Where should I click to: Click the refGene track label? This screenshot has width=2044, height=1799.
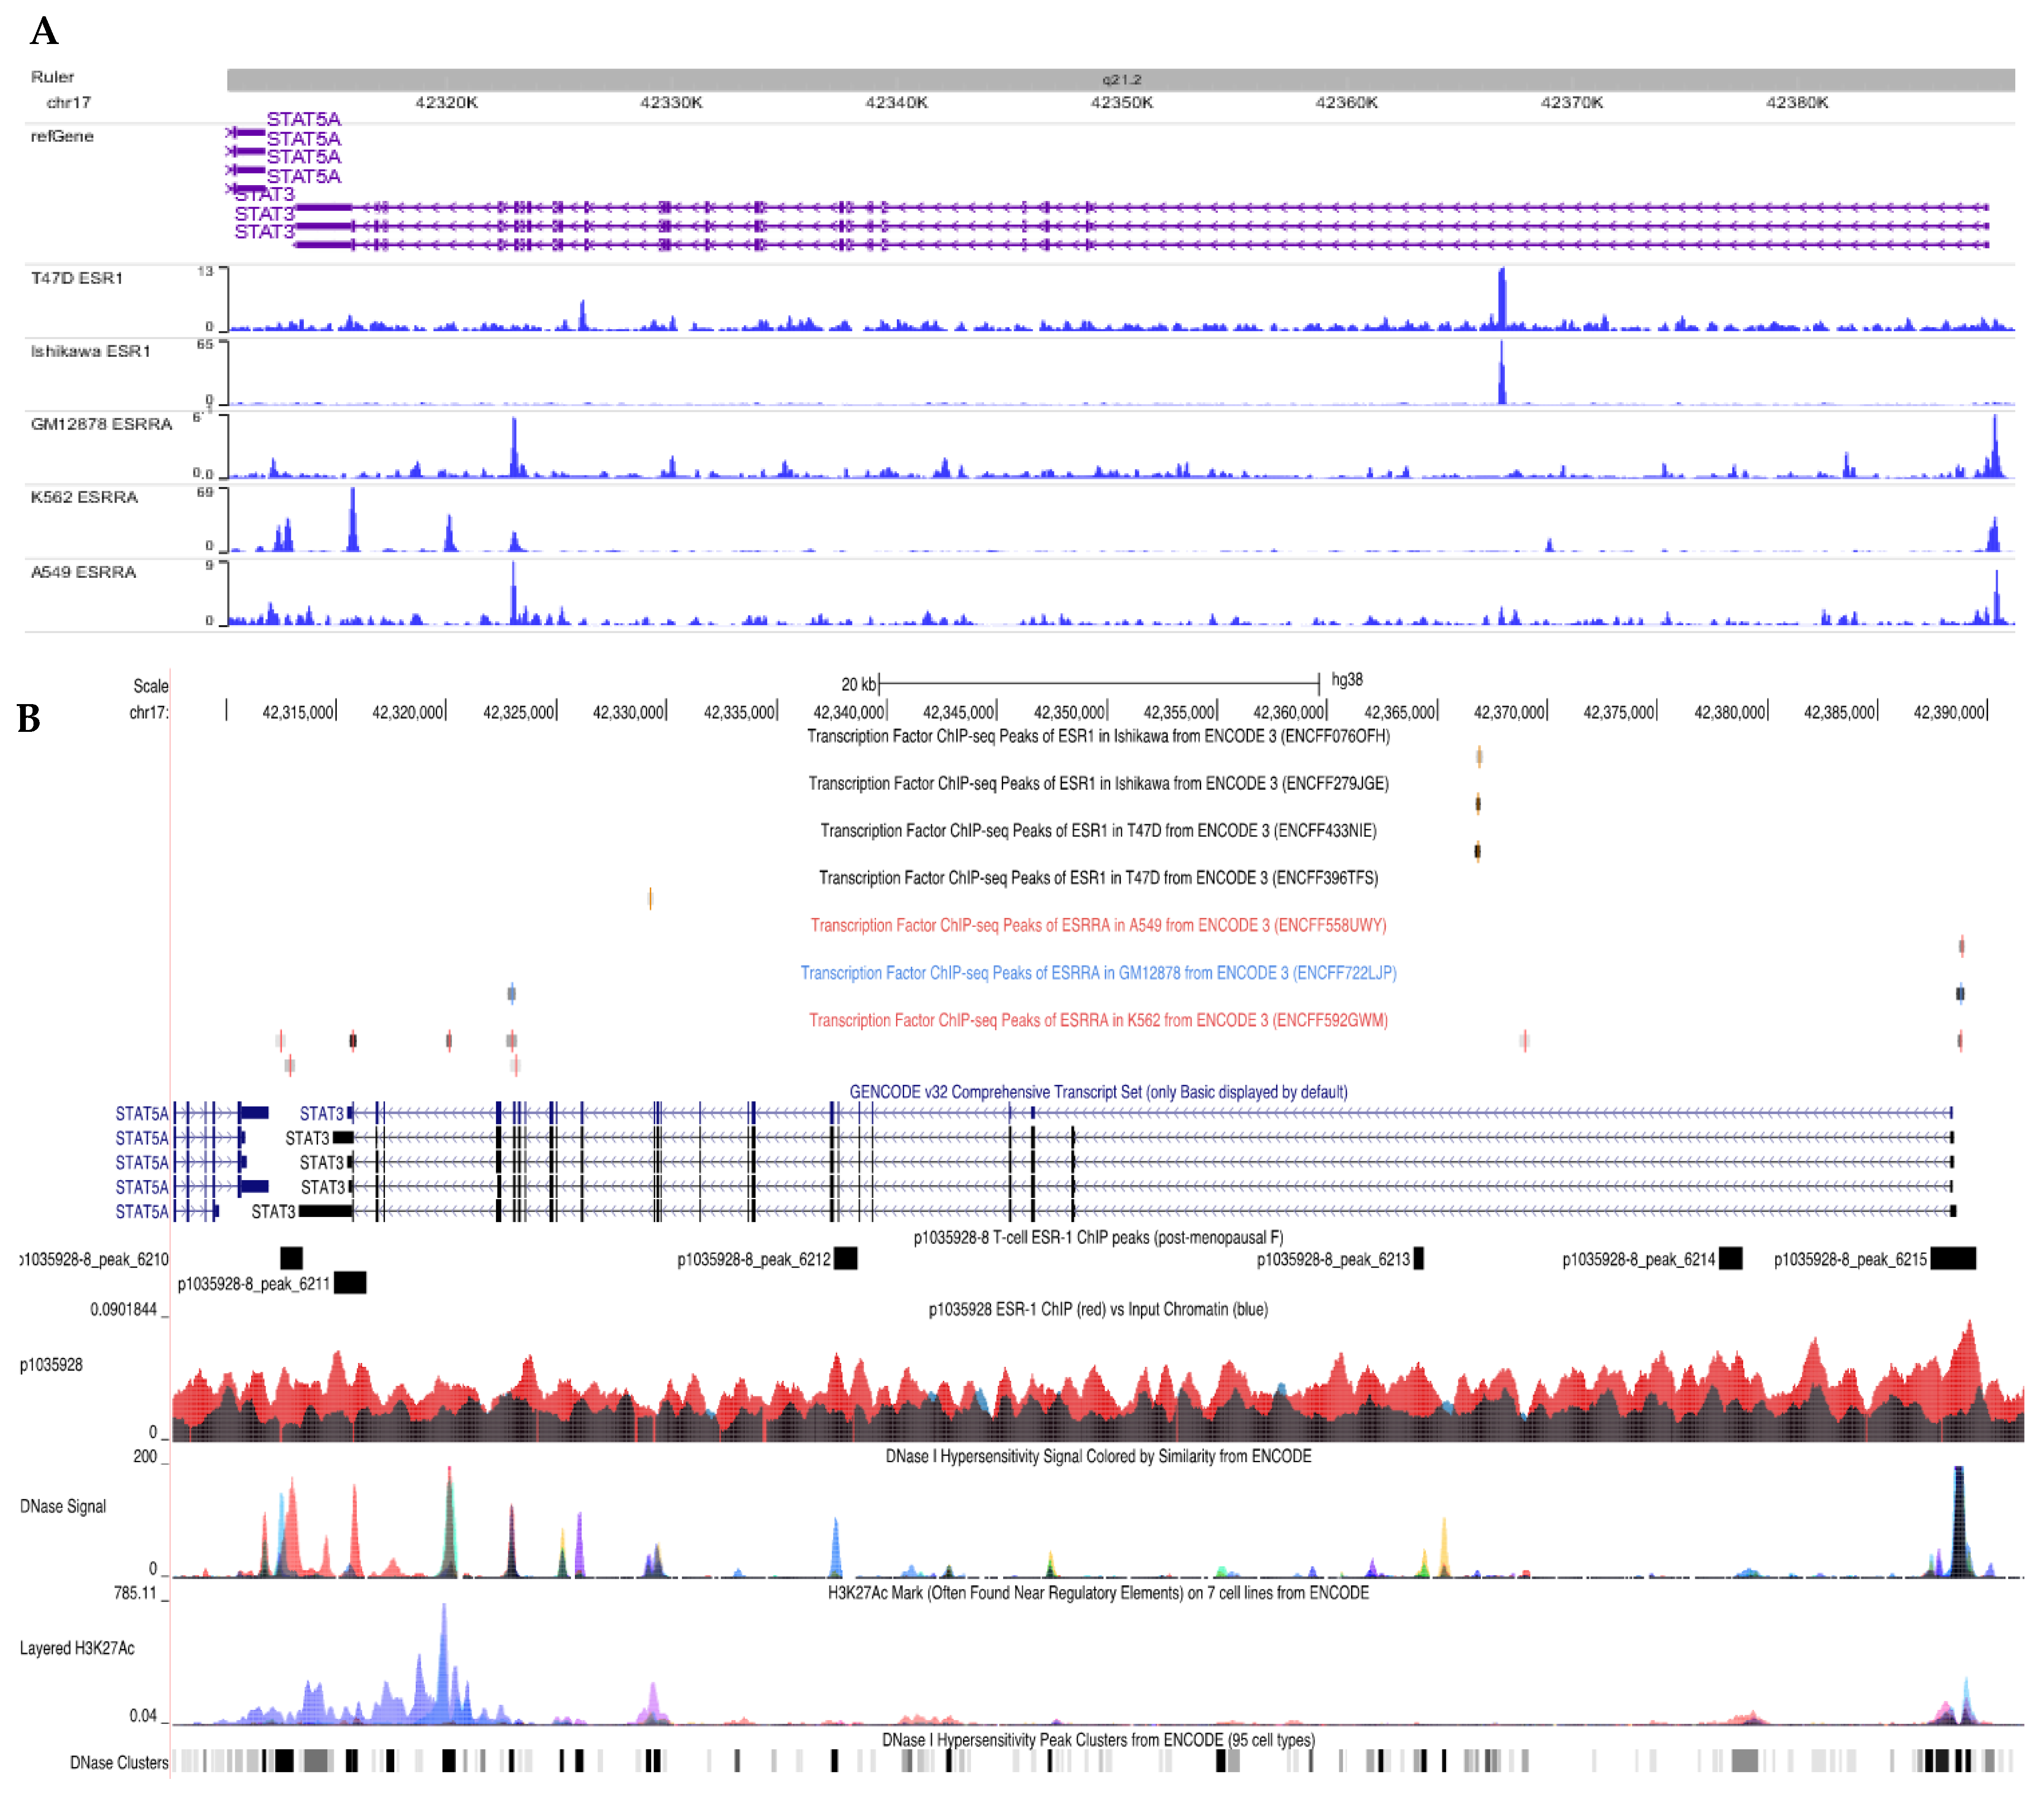[62, 136]
